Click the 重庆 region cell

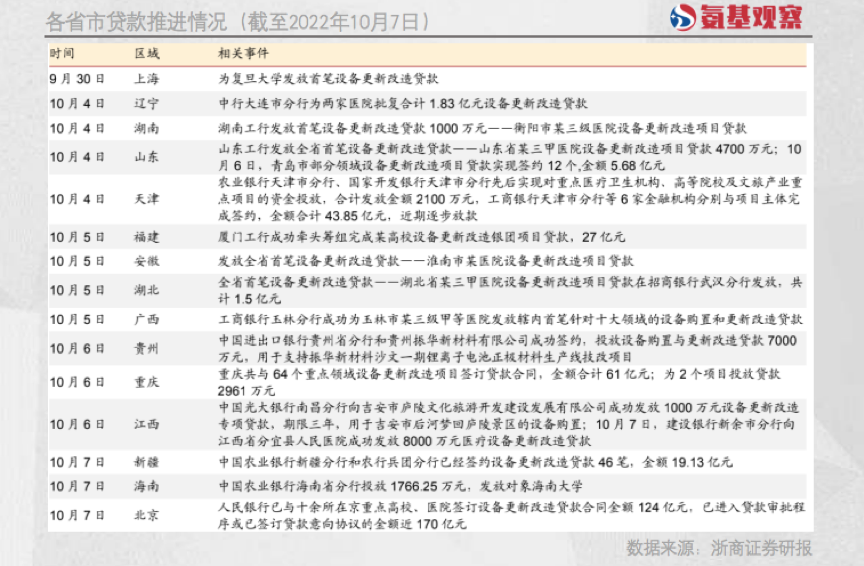(146, 382)
